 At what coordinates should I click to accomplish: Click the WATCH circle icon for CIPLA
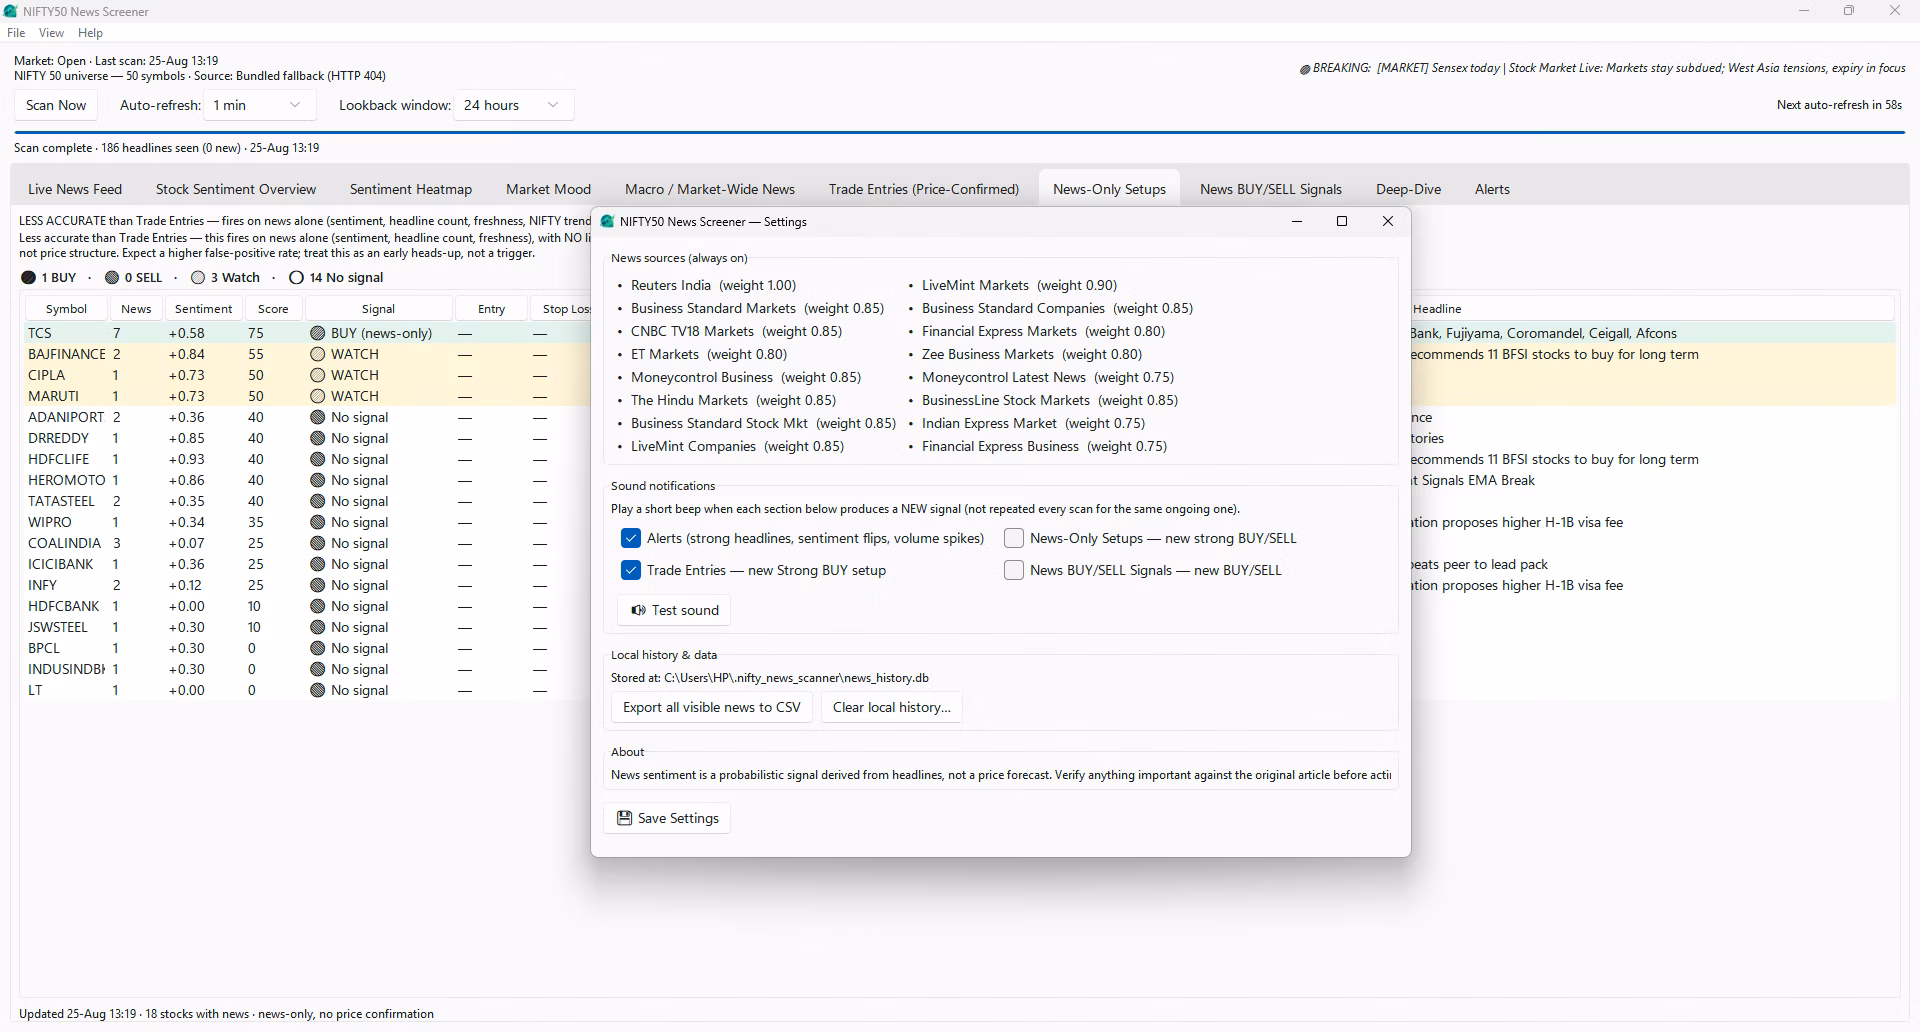[317, 375]
